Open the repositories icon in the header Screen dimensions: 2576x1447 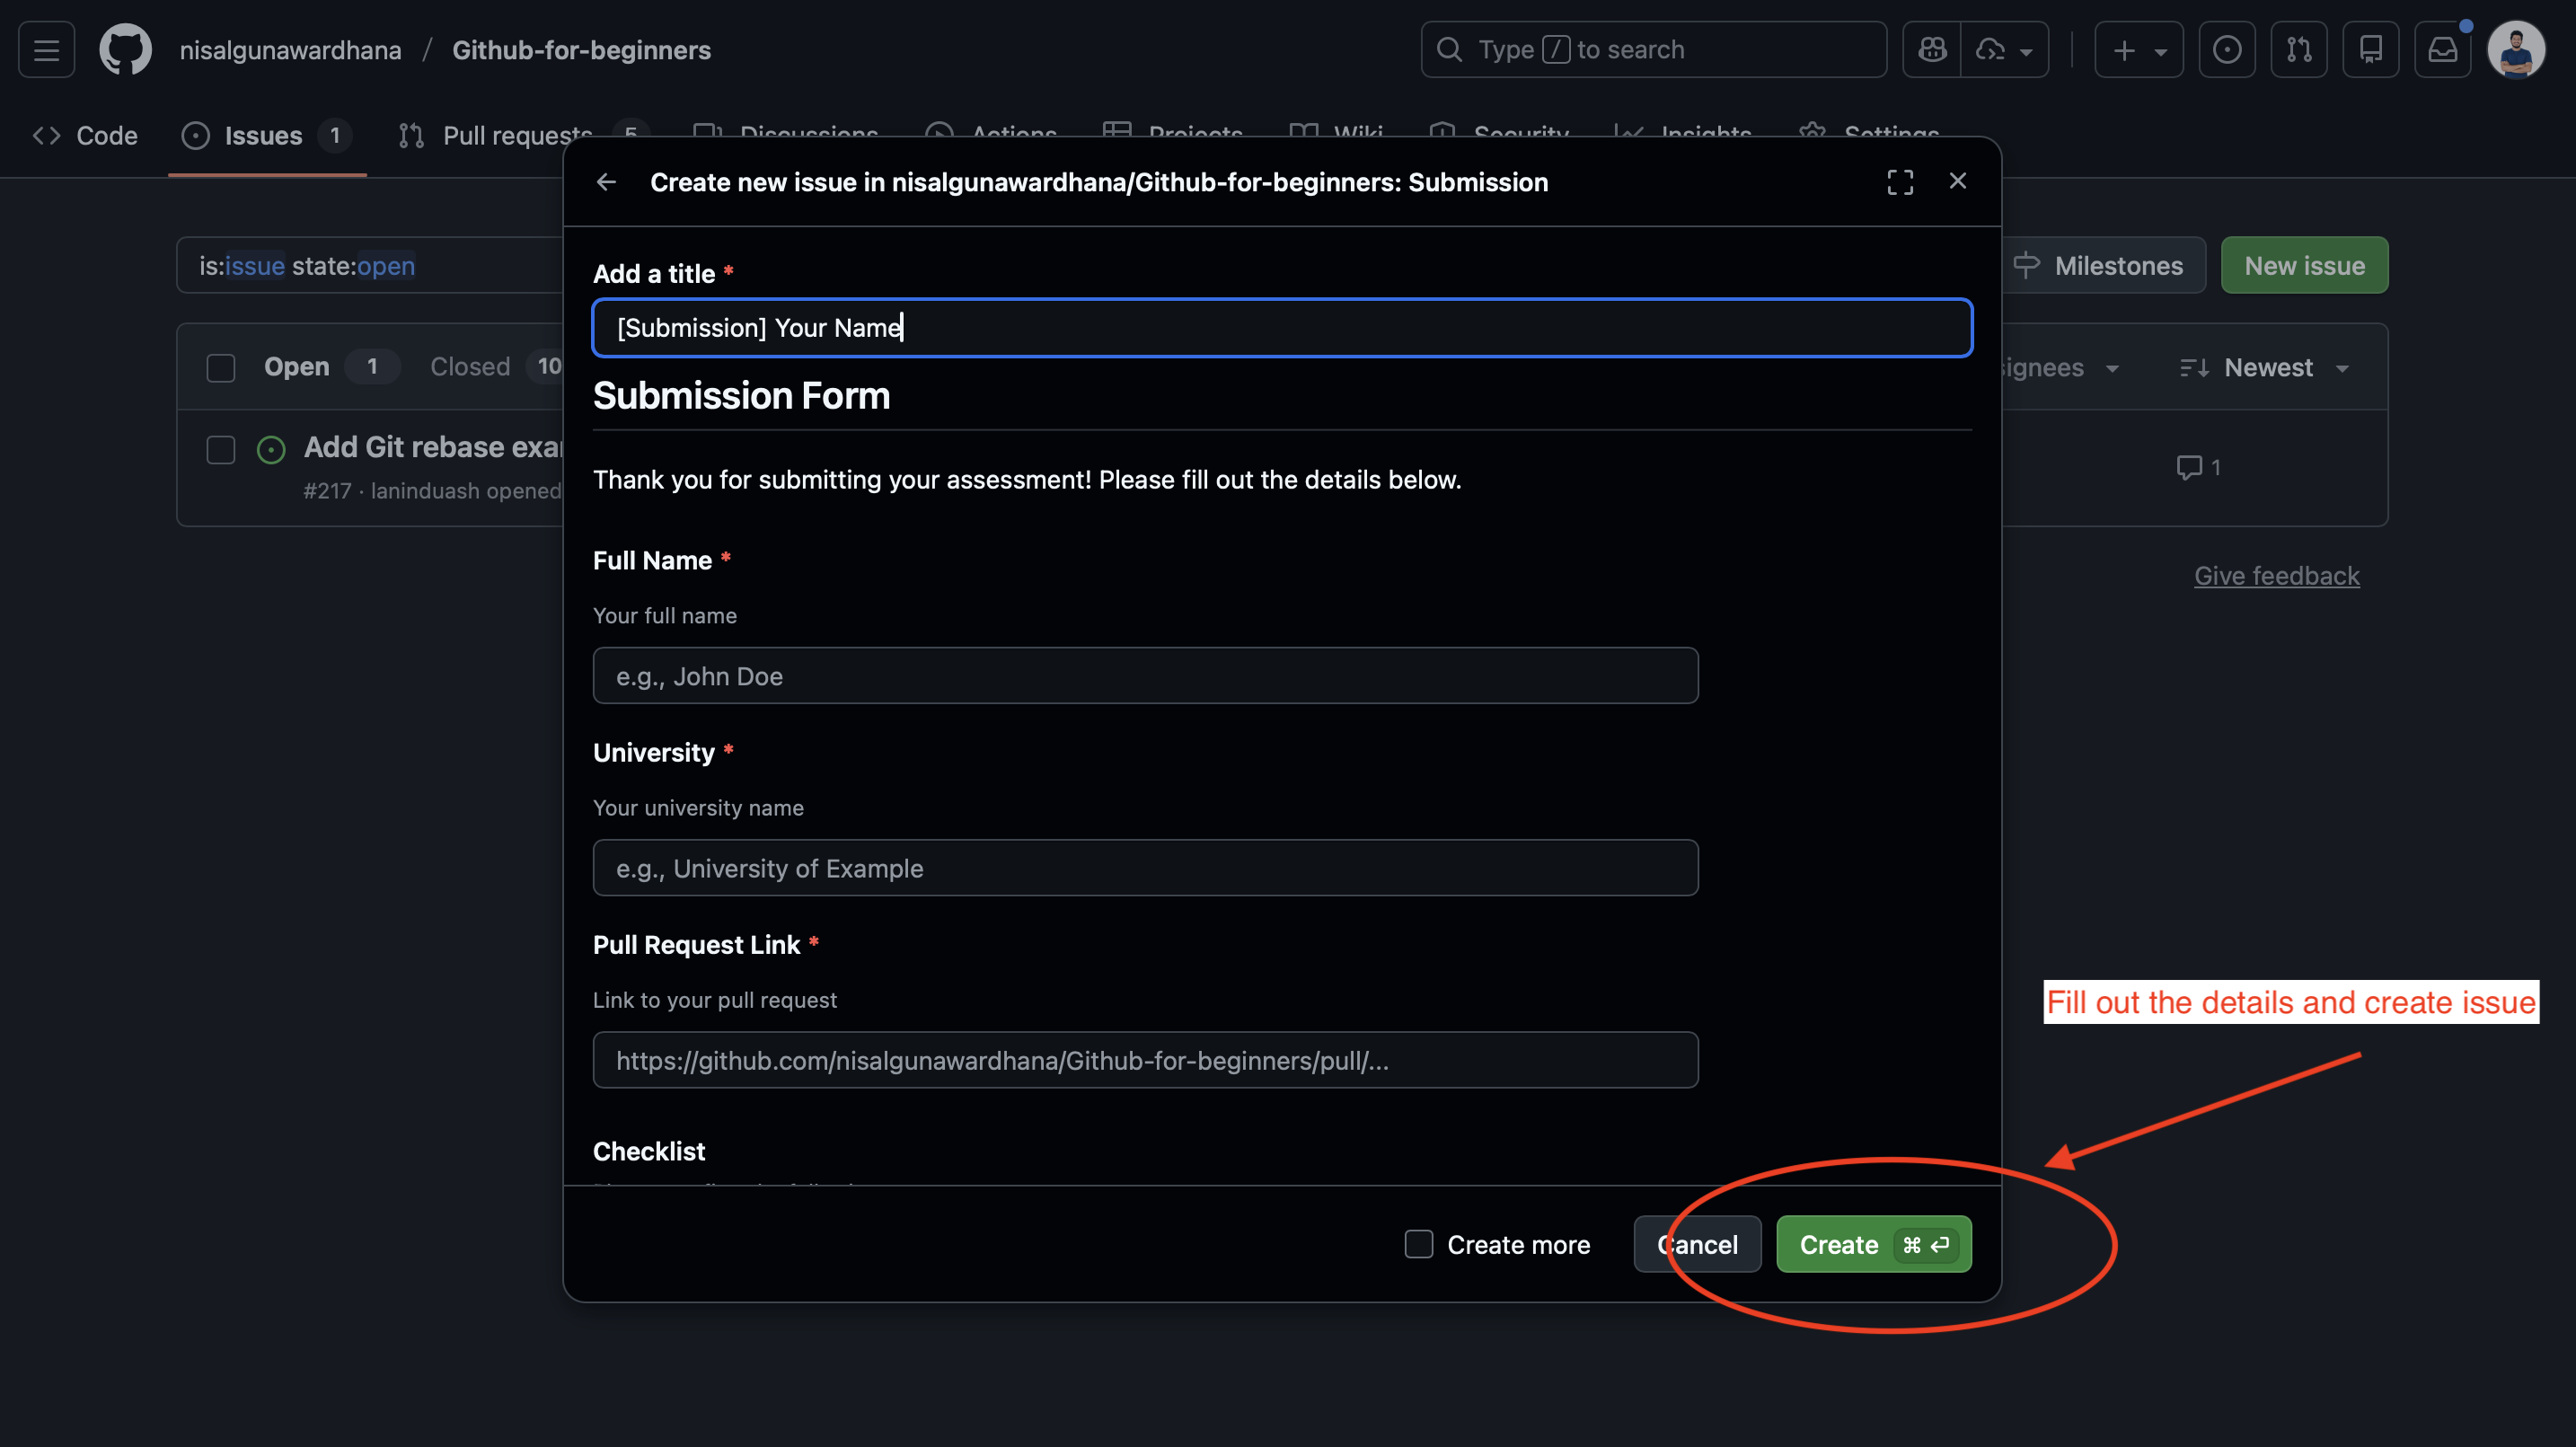pos(2371,49)
